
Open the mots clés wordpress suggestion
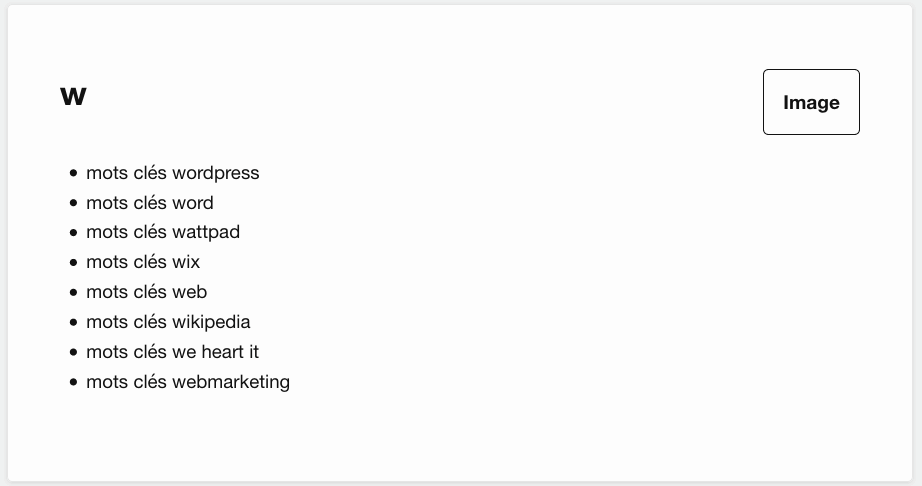tap(172, 173)
